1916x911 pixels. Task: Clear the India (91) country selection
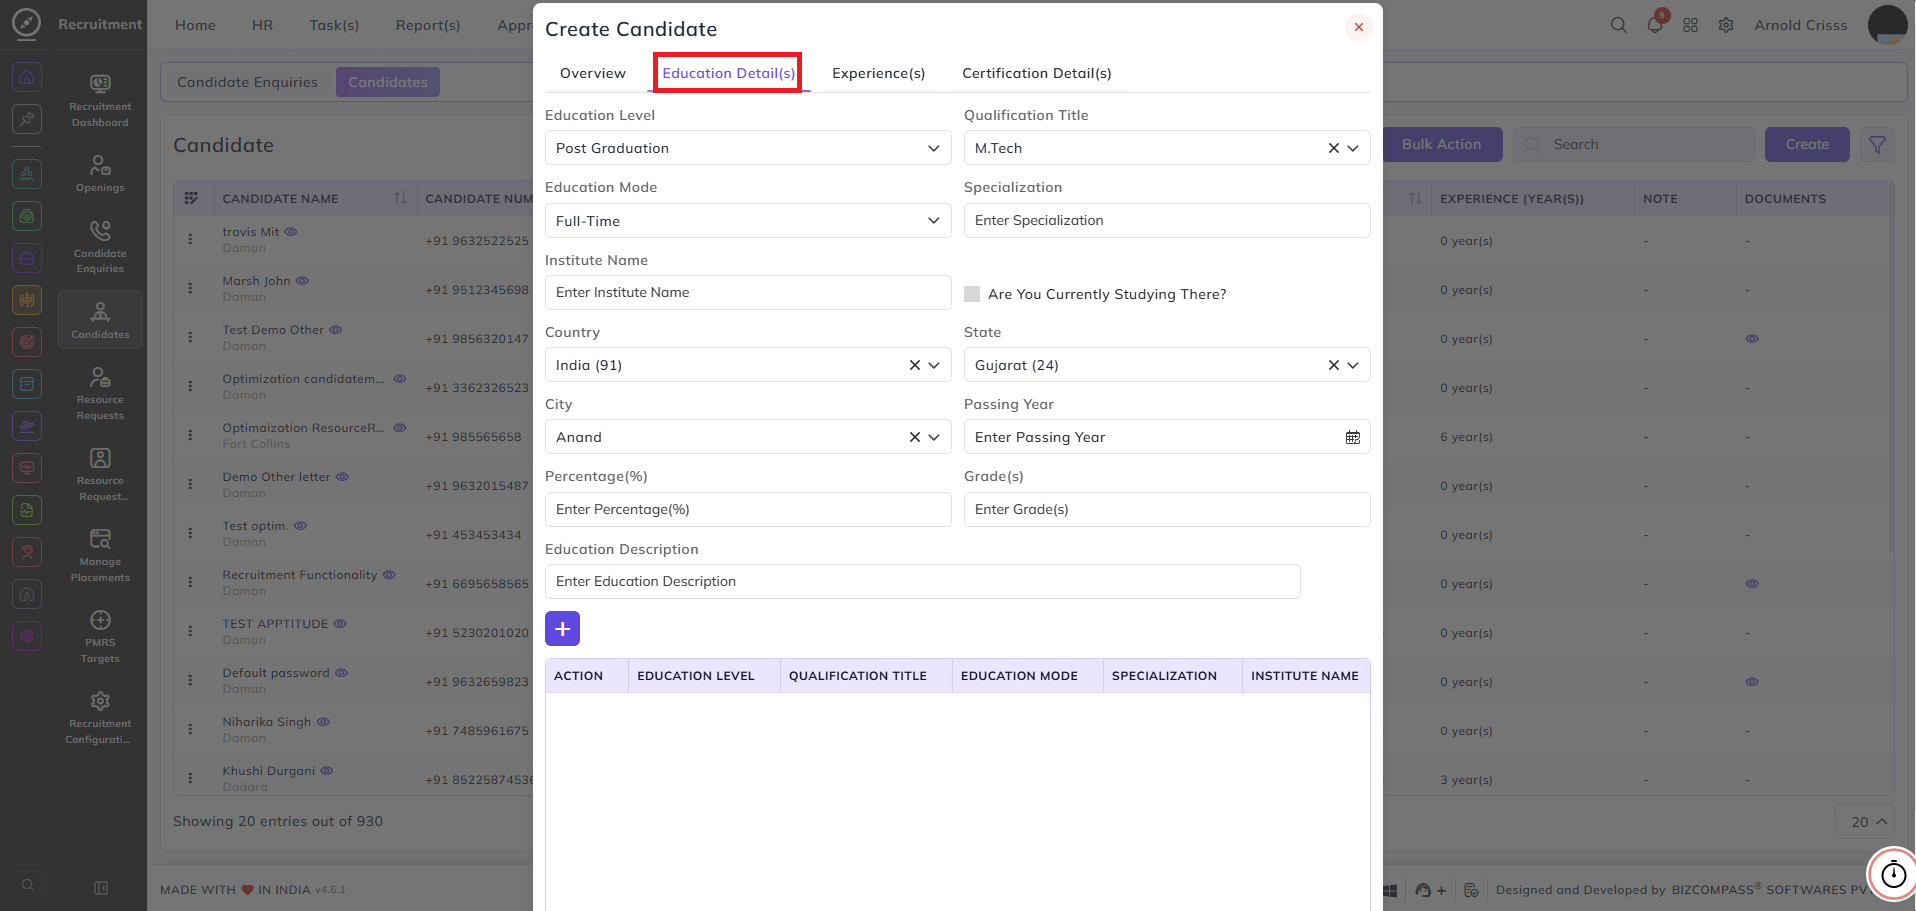click(x=914, y=365)
